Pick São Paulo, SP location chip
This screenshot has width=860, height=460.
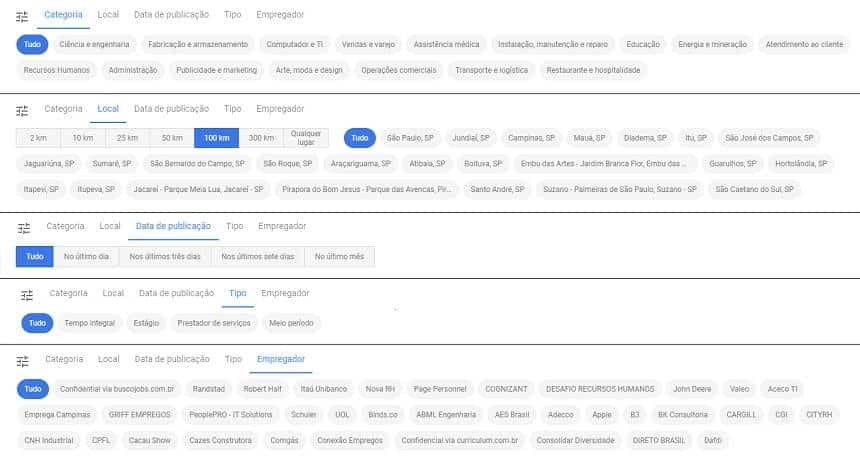(x=410, y=138)
